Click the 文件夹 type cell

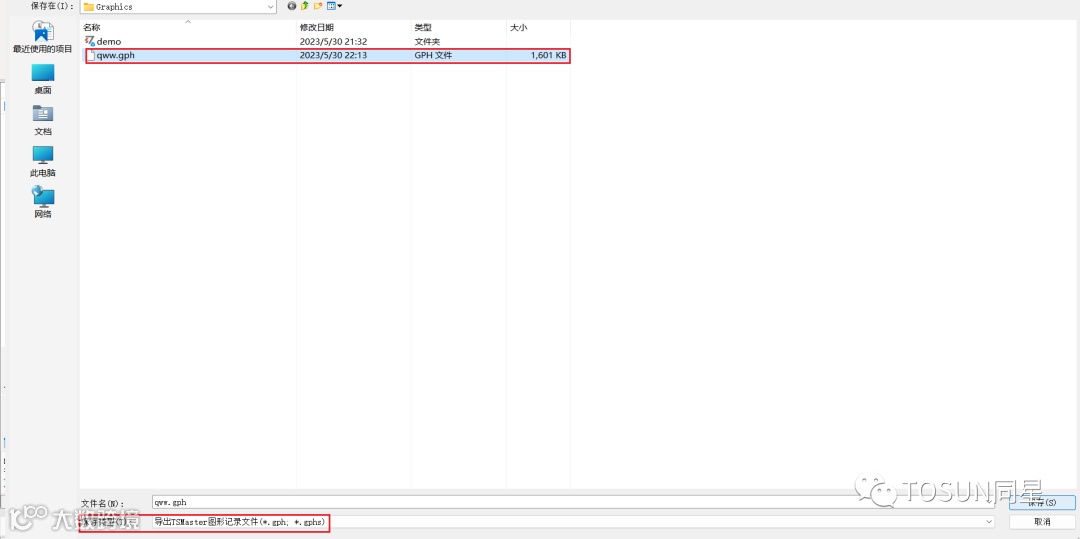(427, 41)
